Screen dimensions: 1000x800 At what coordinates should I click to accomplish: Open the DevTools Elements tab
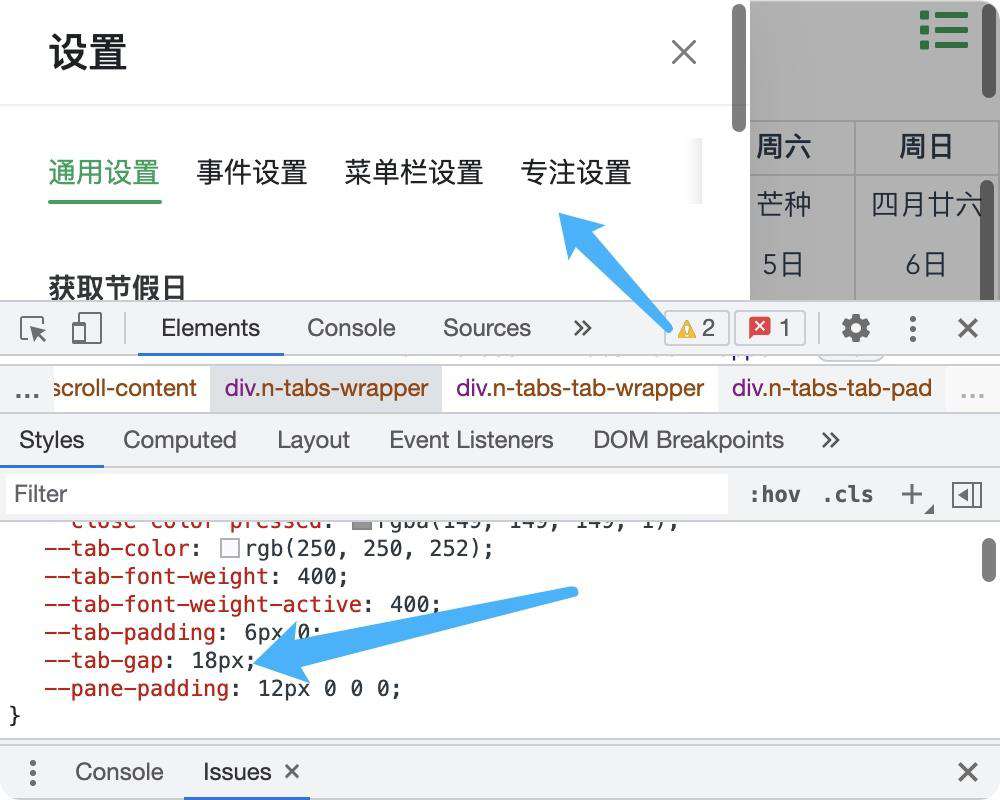(210, 328)
